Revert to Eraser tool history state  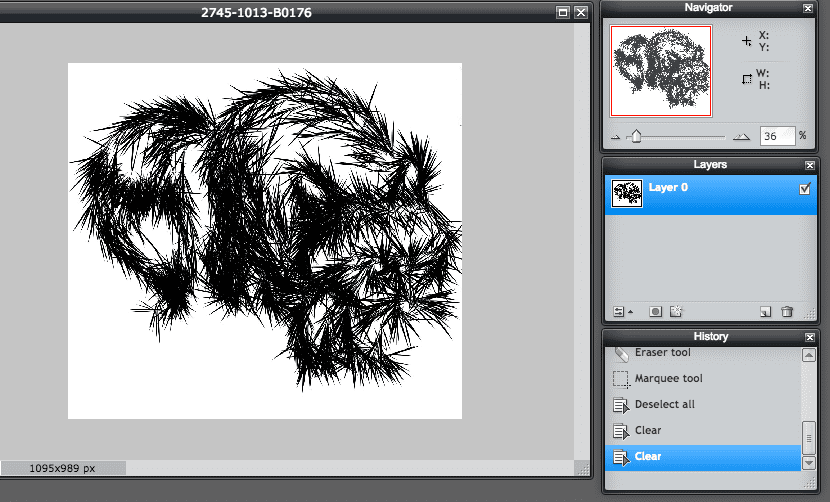coord(662,353)
